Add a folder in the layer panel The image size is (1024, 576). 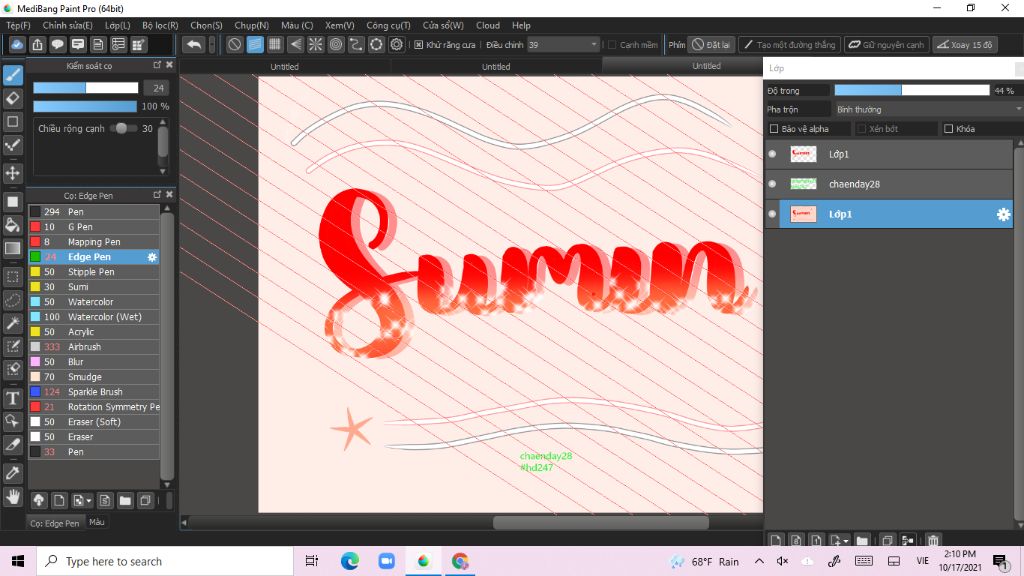pyautogui.click(x=862, y=540)
